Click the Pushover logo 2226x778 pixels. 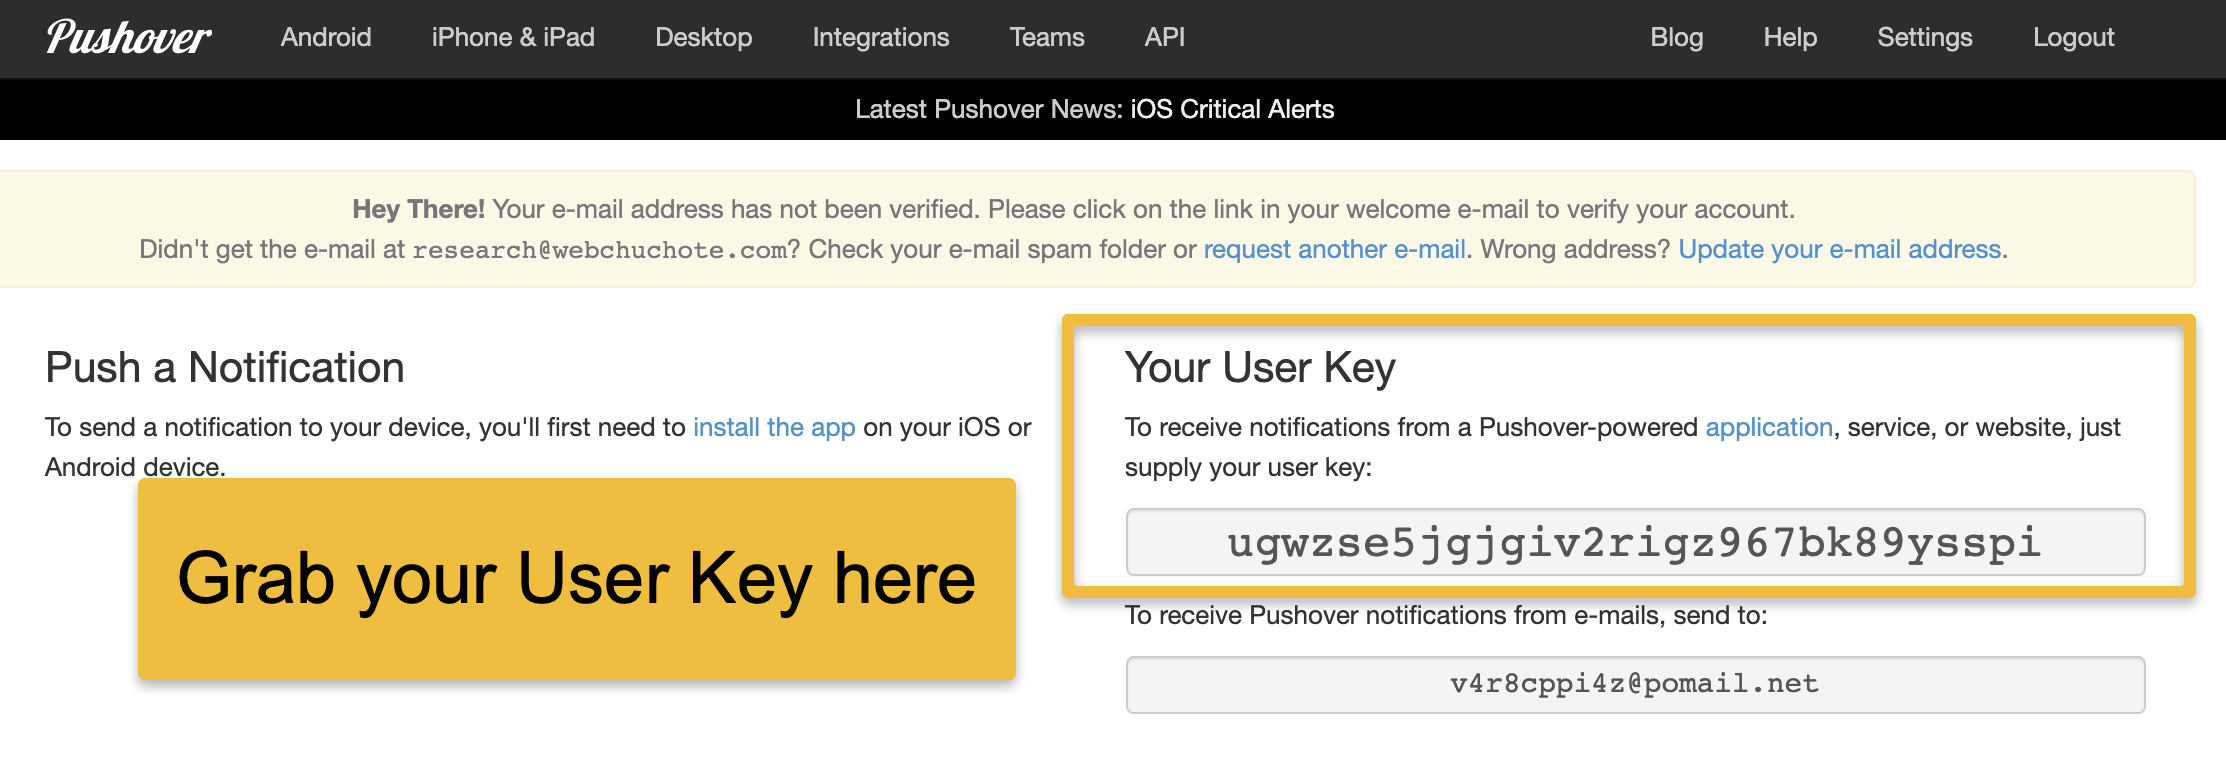[128, 37]
